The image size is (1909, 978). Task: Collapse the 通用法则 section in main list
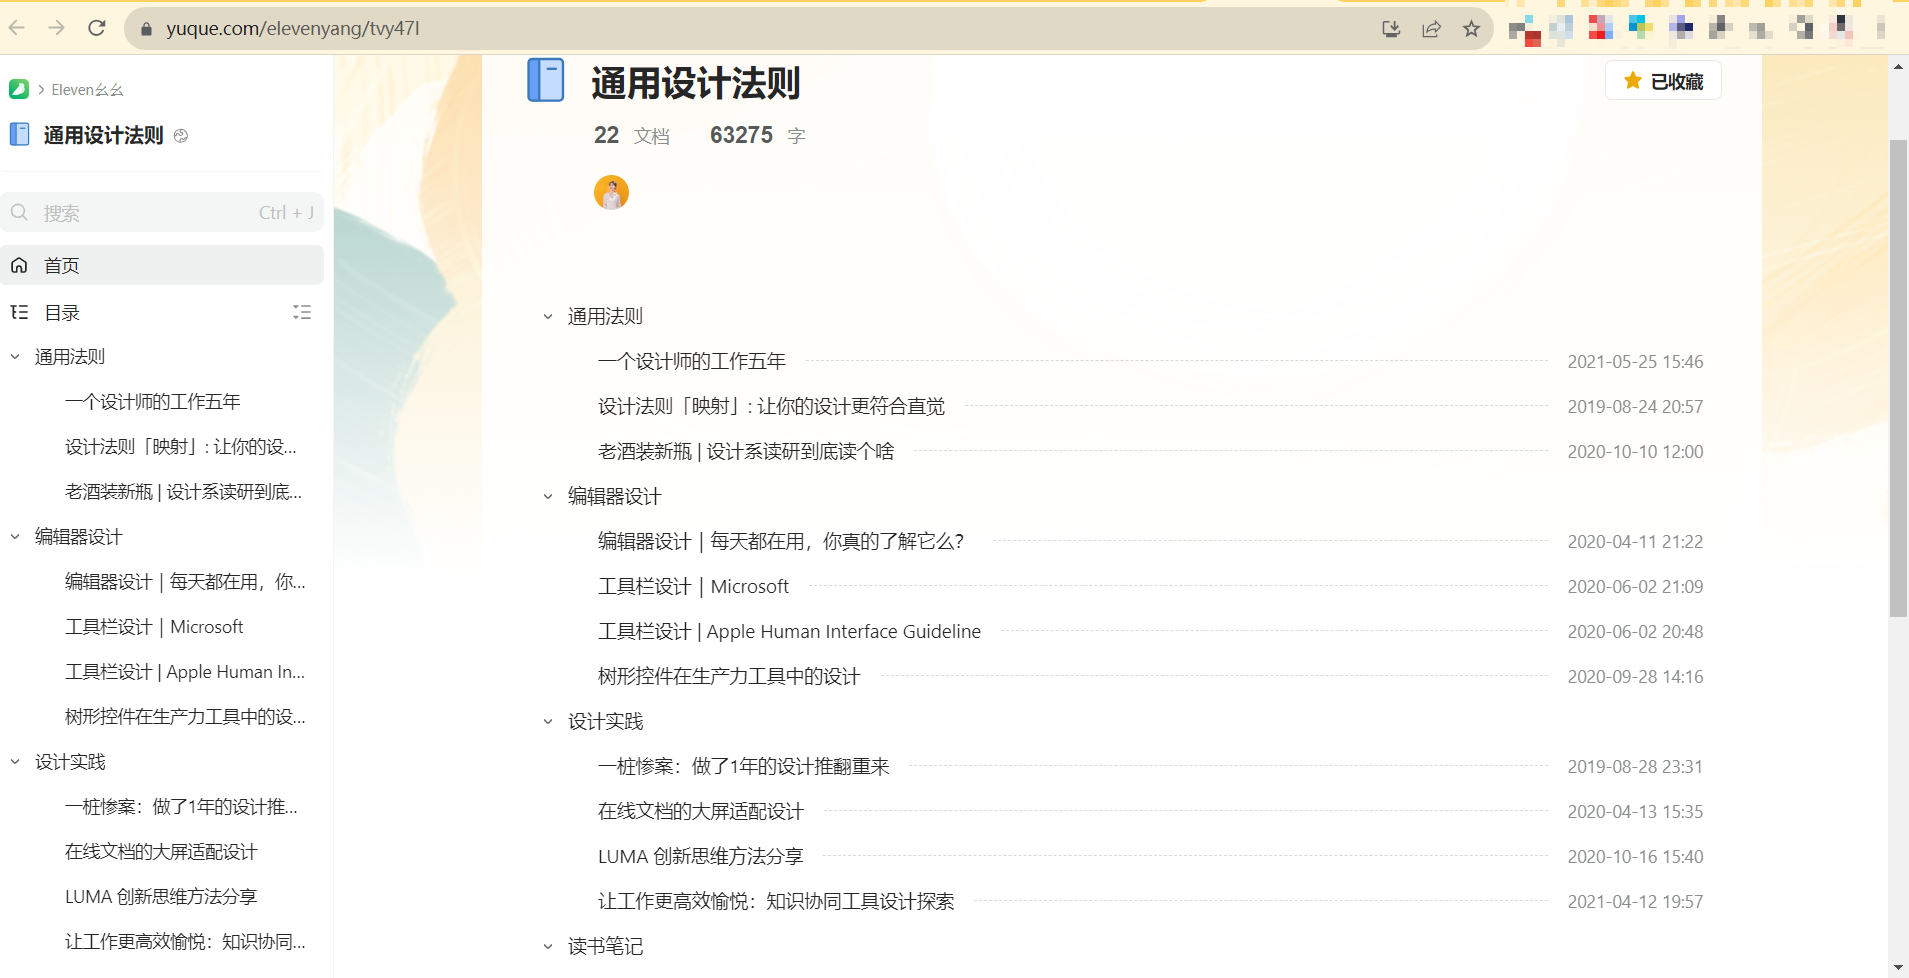[548, 317]
